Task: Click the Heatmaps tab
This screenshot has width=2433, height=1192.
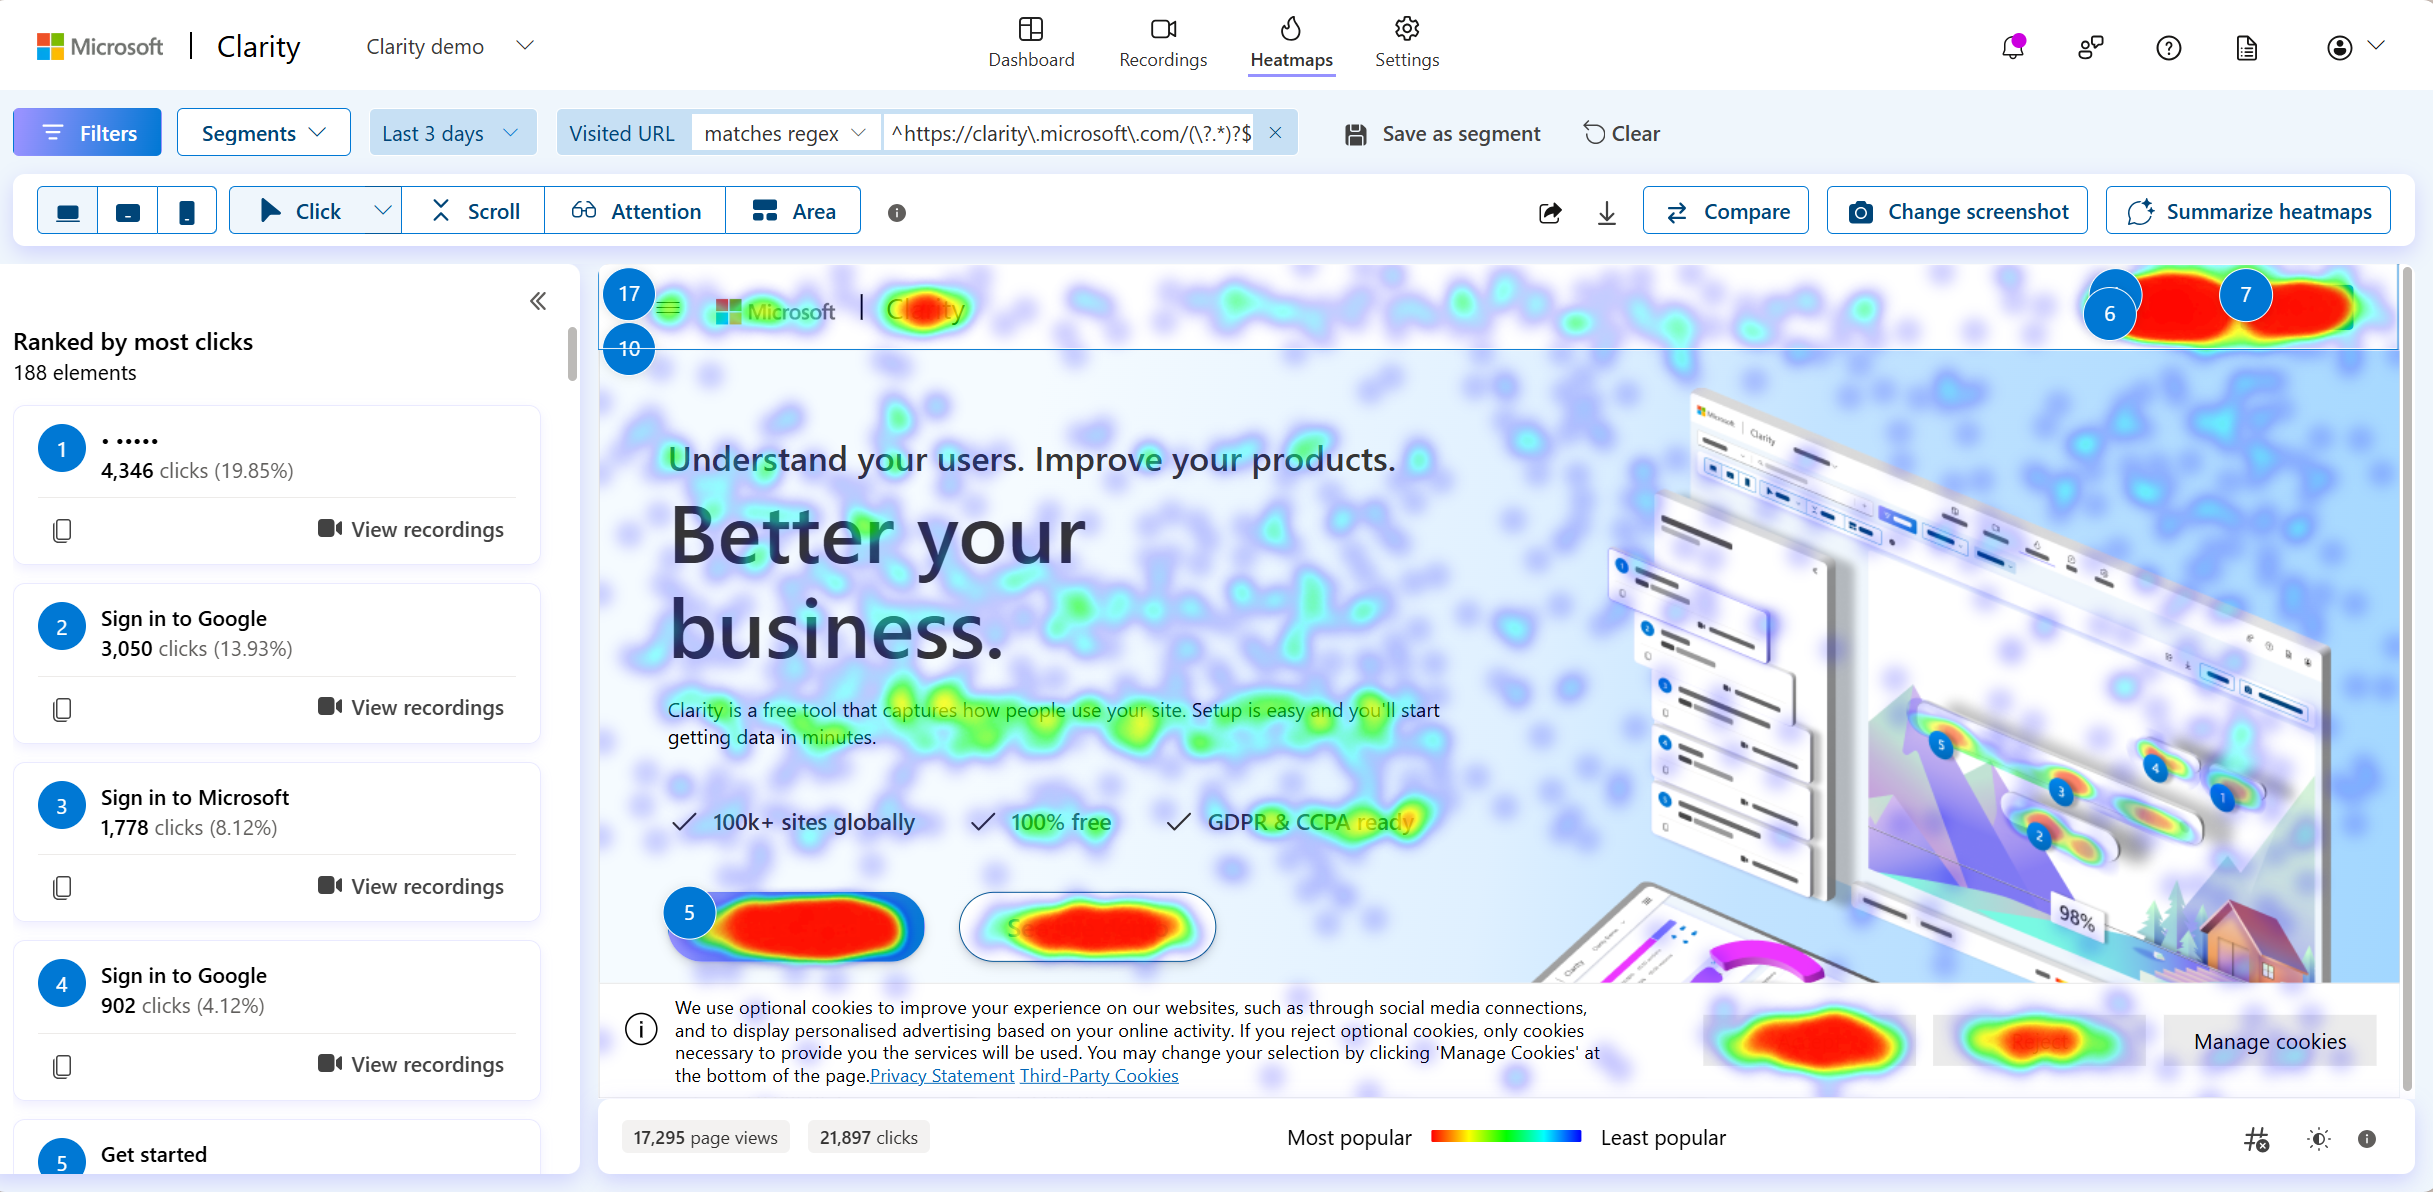Action: tap(1293, 43)
